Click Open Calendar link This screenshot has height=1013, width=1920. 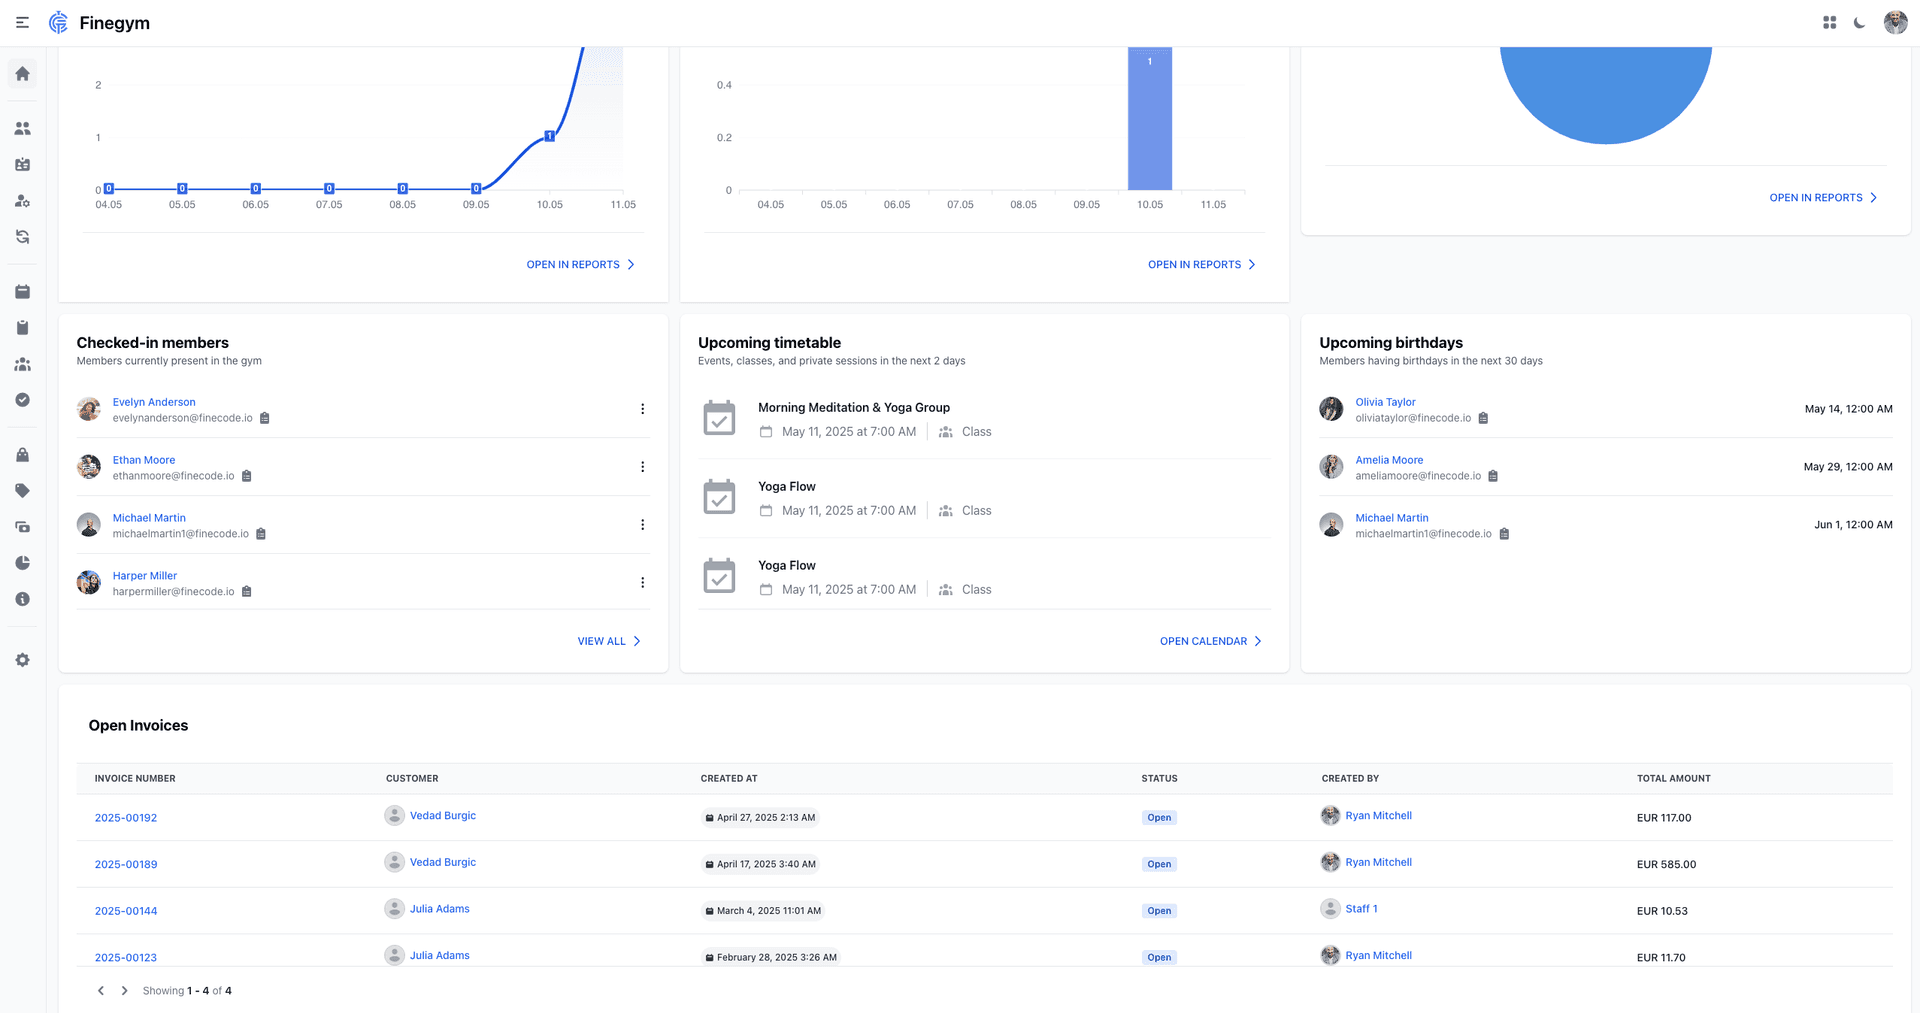[x=1210, y=641]
